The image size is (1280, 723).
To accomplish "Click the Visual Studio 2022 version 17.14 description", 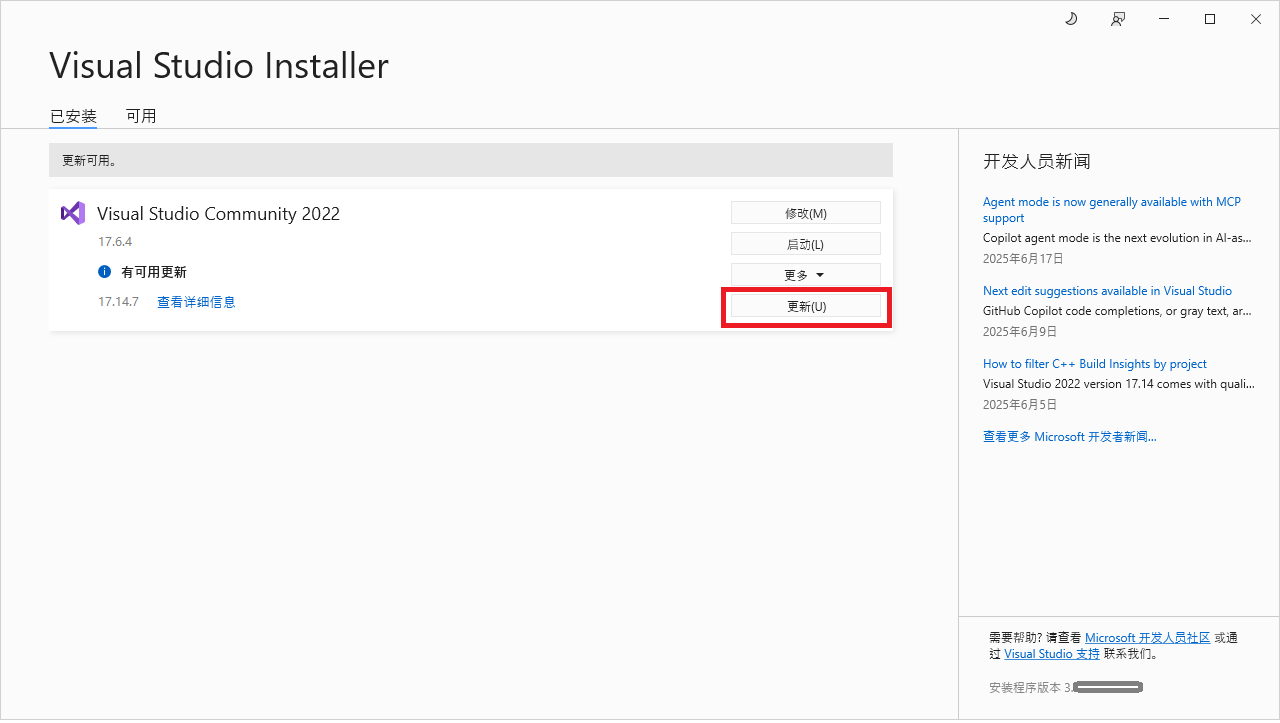I will coord(1117,384).
